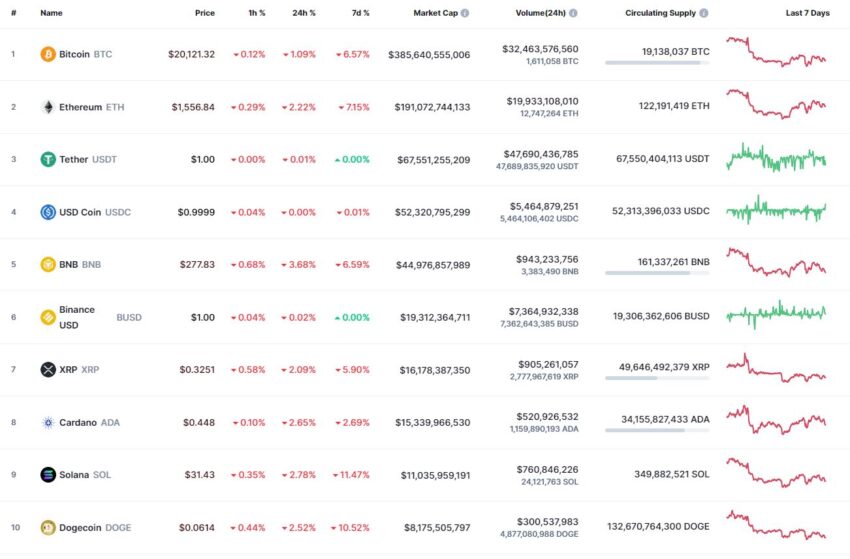Viewport: 850px width, 559px height.
Task: Sort the table by Price column
Action: coord(205,13)
